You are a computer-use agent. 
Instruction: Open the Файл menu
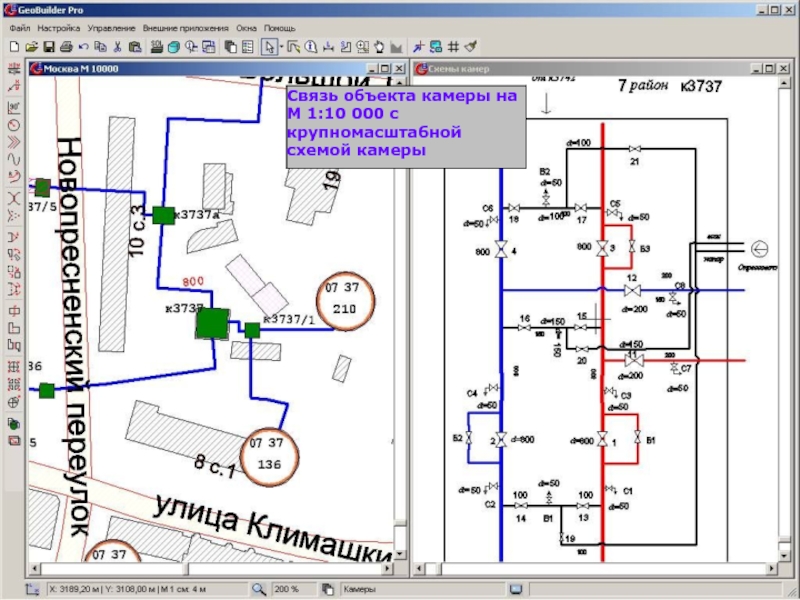tap(20, 28)
